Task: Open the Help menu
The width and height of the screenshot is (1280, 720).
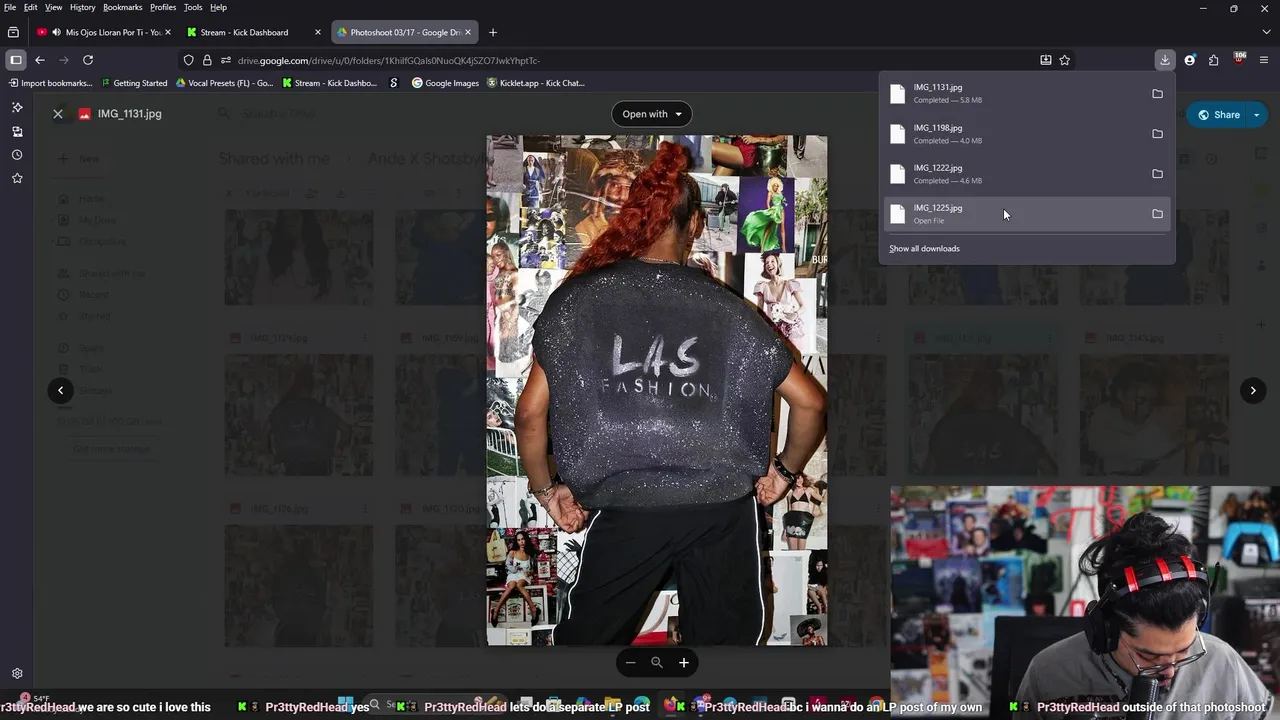Action: coord(218,7)
